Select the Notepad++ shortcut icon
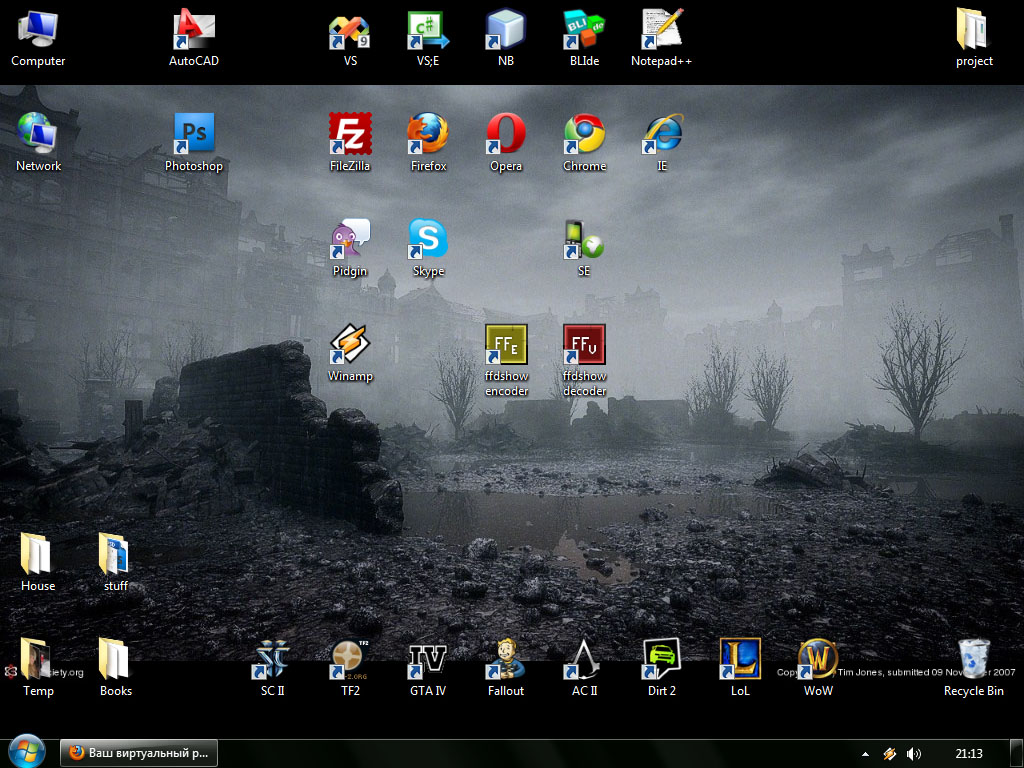Screen dimensions: 1024x768 click(x=661, y=30)
